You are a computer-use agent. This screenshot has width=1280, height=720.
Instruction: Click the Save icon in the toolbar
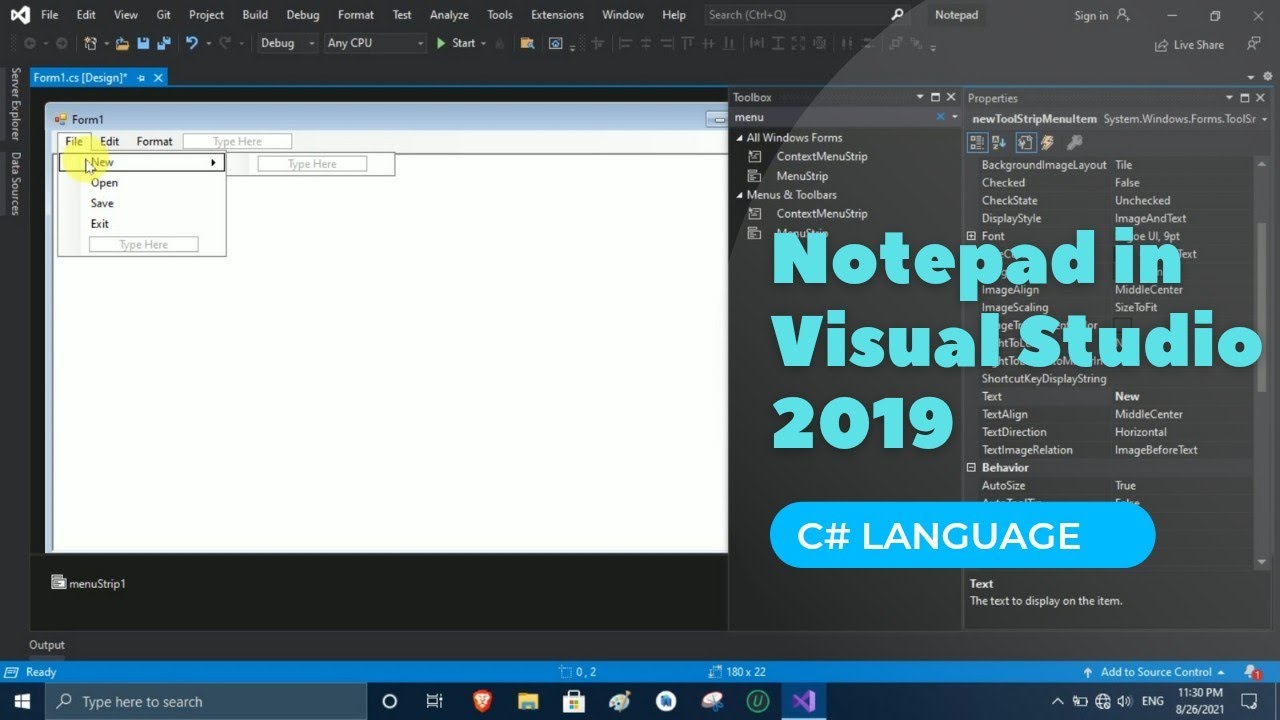(x=142, y=43)
